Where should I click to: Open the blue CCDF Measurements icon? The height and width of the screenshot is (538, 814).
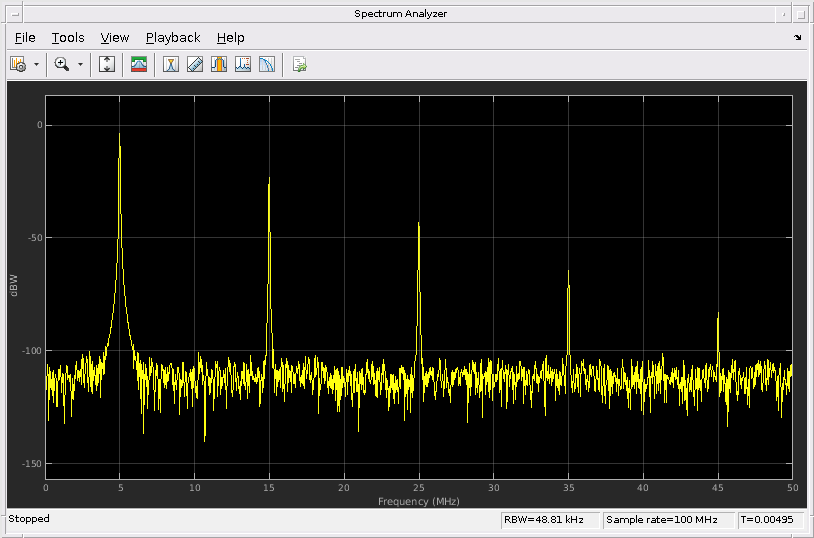[x=267, y=64]
